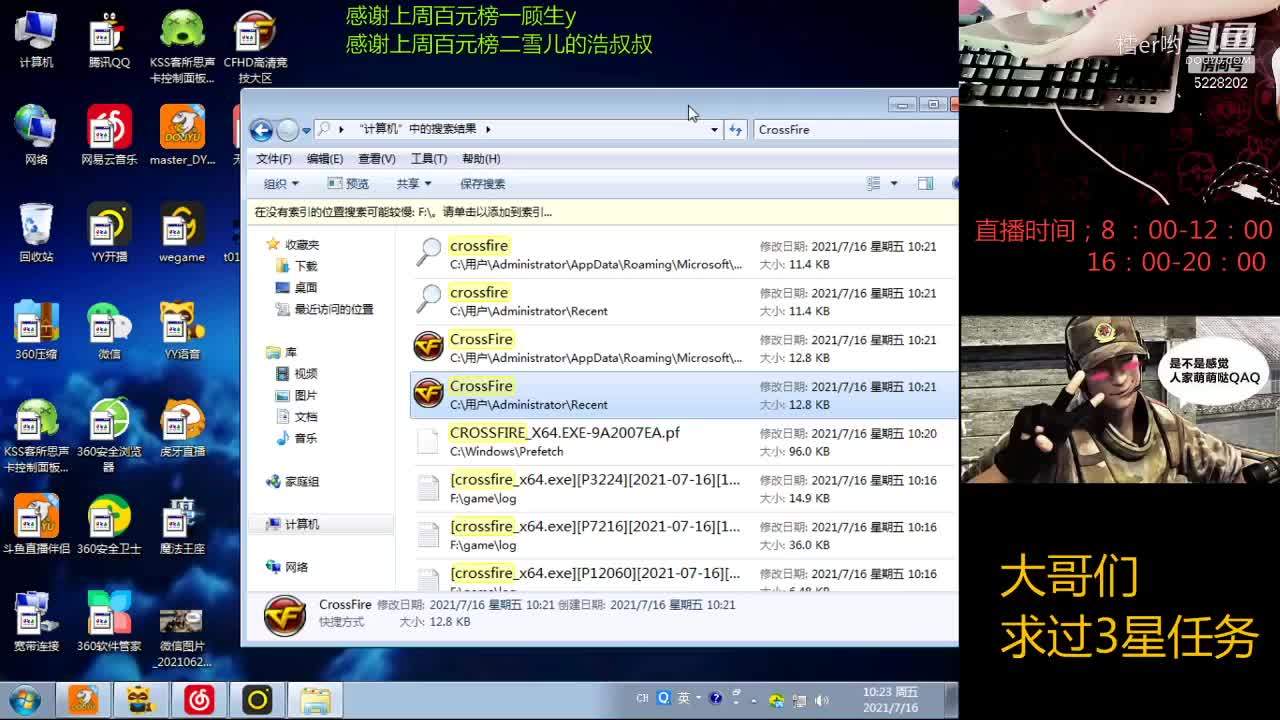
Task: Select the YY开播 desktop shortcut
Action: coord(109,233)
